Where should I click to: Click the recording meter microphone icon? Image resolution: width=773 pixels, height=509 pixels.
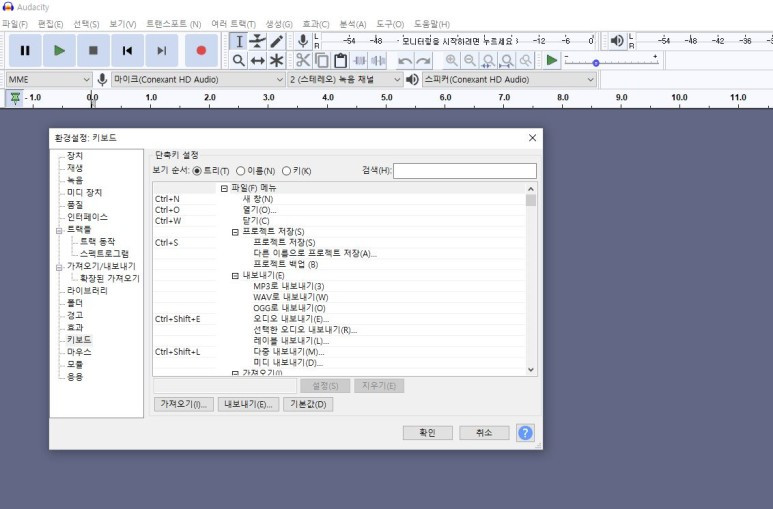[x=303, y=41]
